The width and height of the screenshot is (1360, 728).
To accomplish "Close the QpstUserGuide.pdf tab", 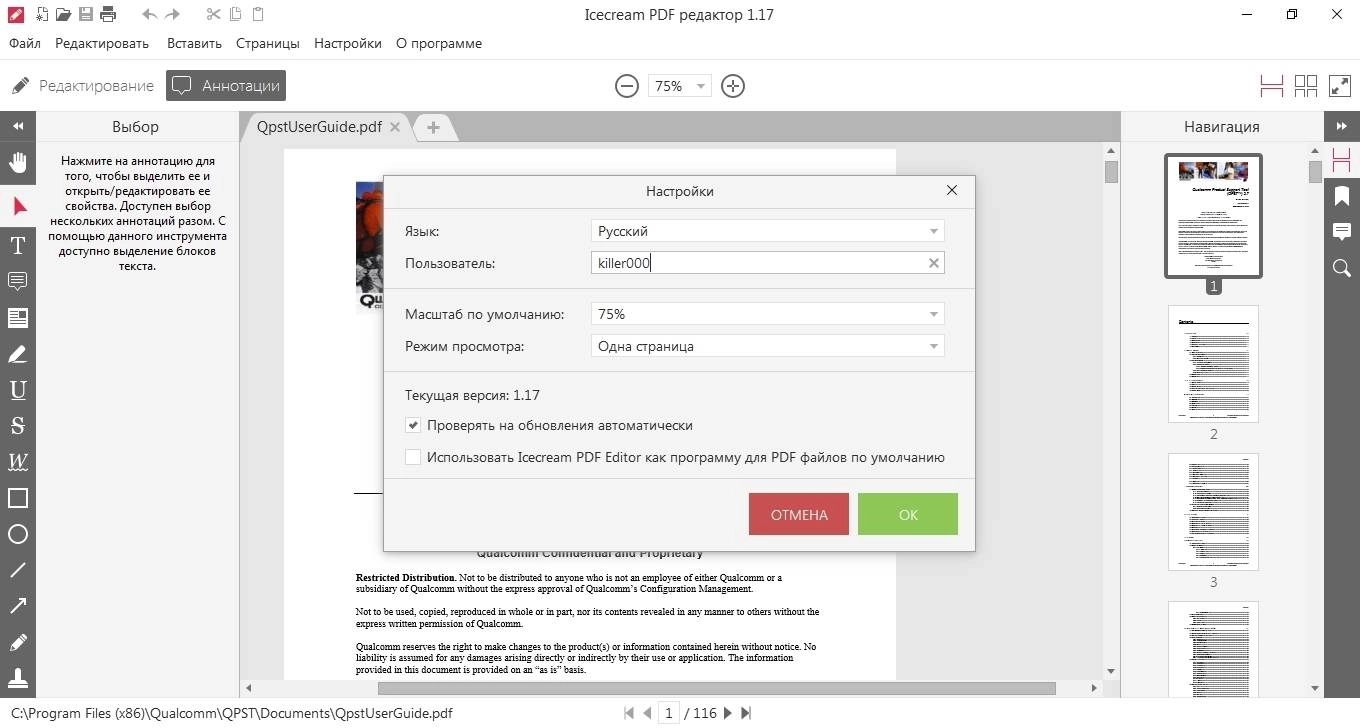I will [395, 127].
